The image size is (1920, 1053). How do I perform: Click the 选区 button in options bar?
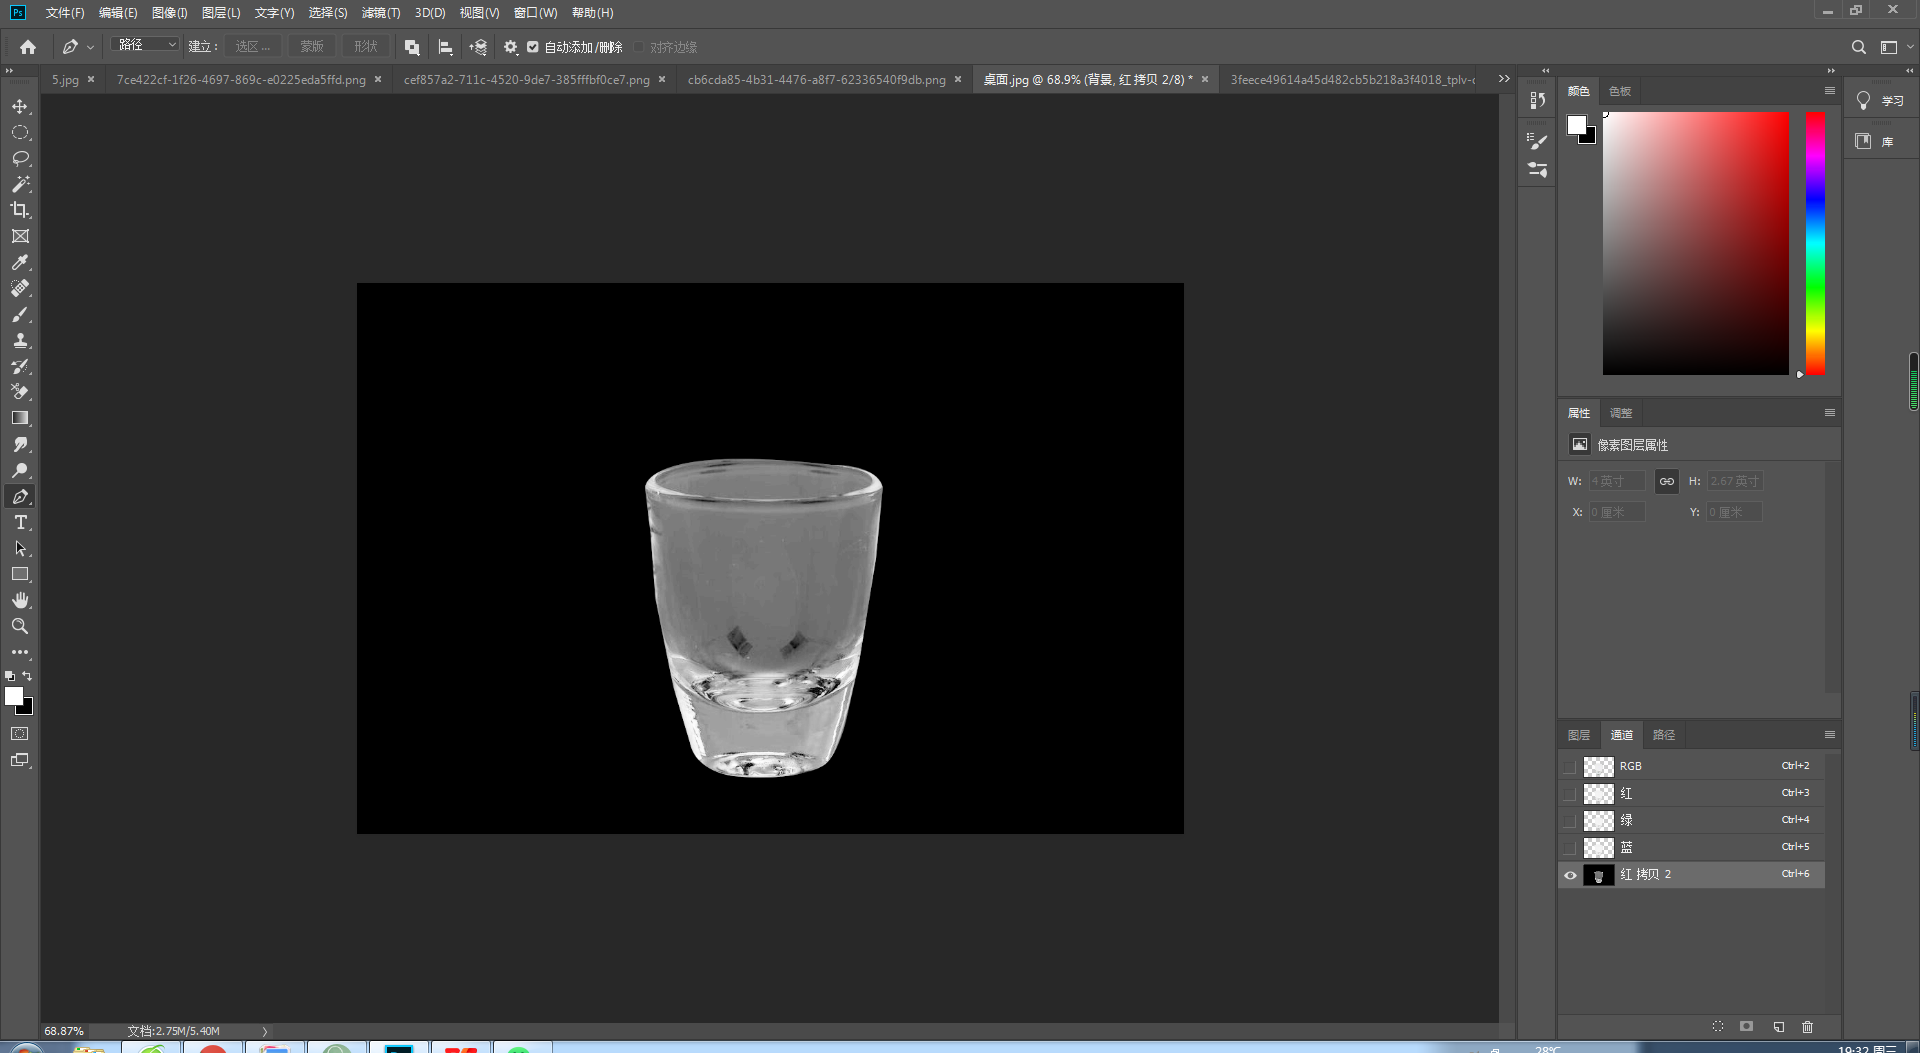252,47
